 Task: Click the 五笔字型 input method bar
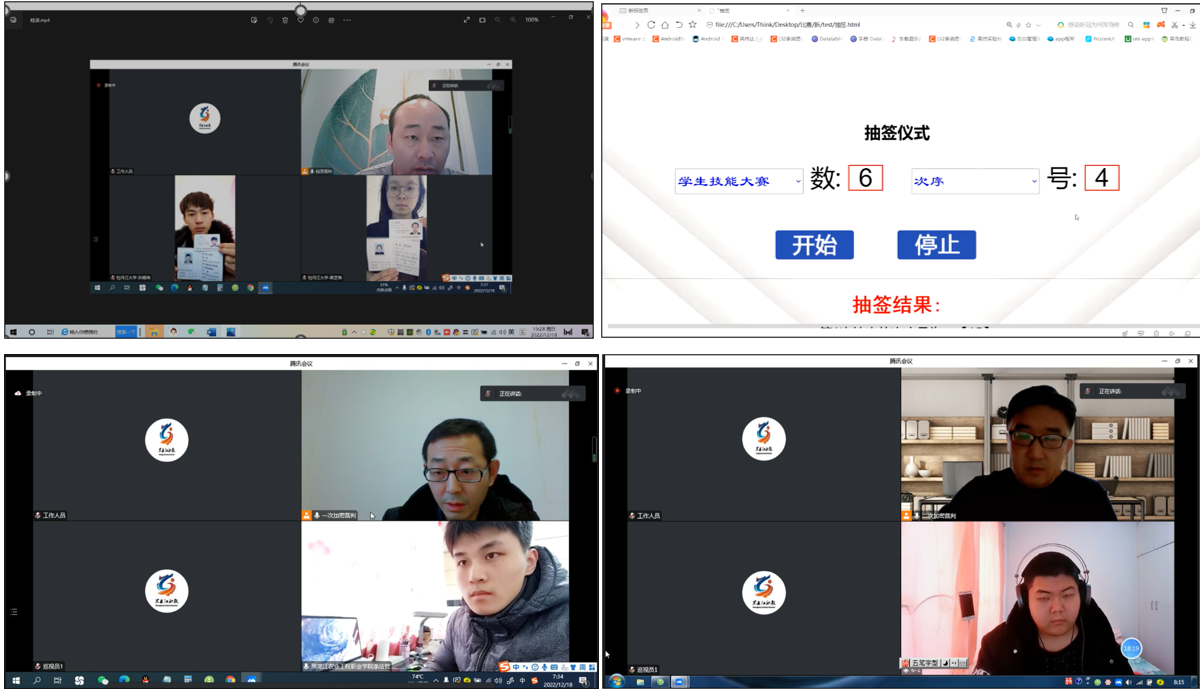click(x=920, y=663)
